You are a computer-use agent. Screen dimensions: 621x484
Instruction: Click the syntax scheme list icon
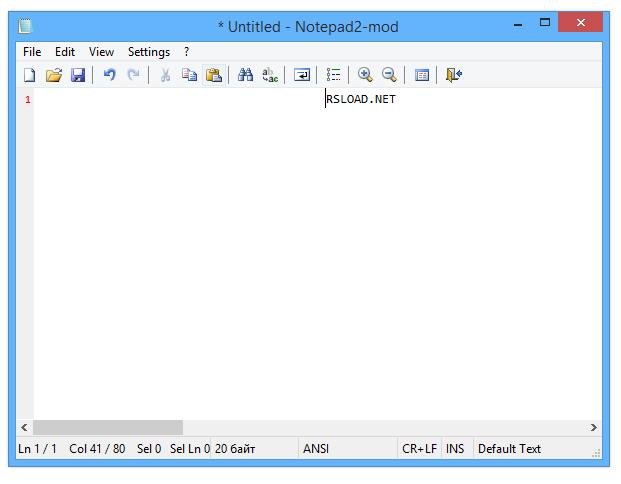tap(333, 75)
